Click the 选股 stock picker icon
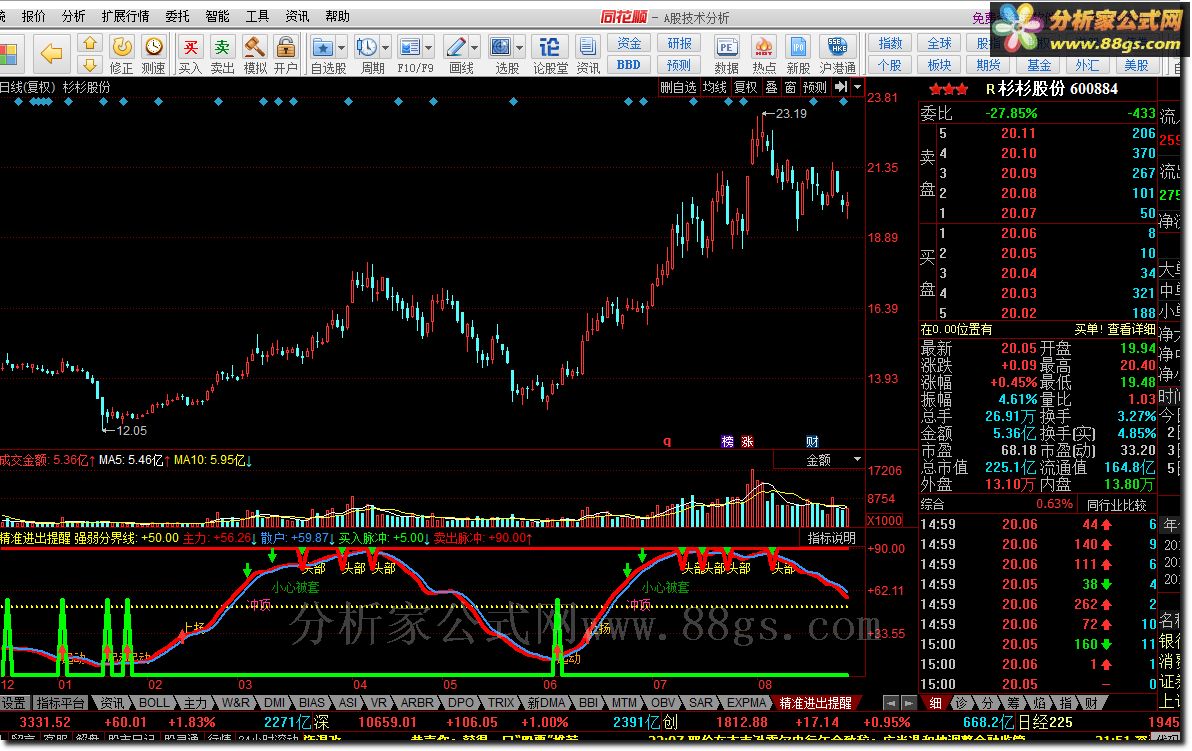This screenshot has width=1192, height=751. click(501, 48)
